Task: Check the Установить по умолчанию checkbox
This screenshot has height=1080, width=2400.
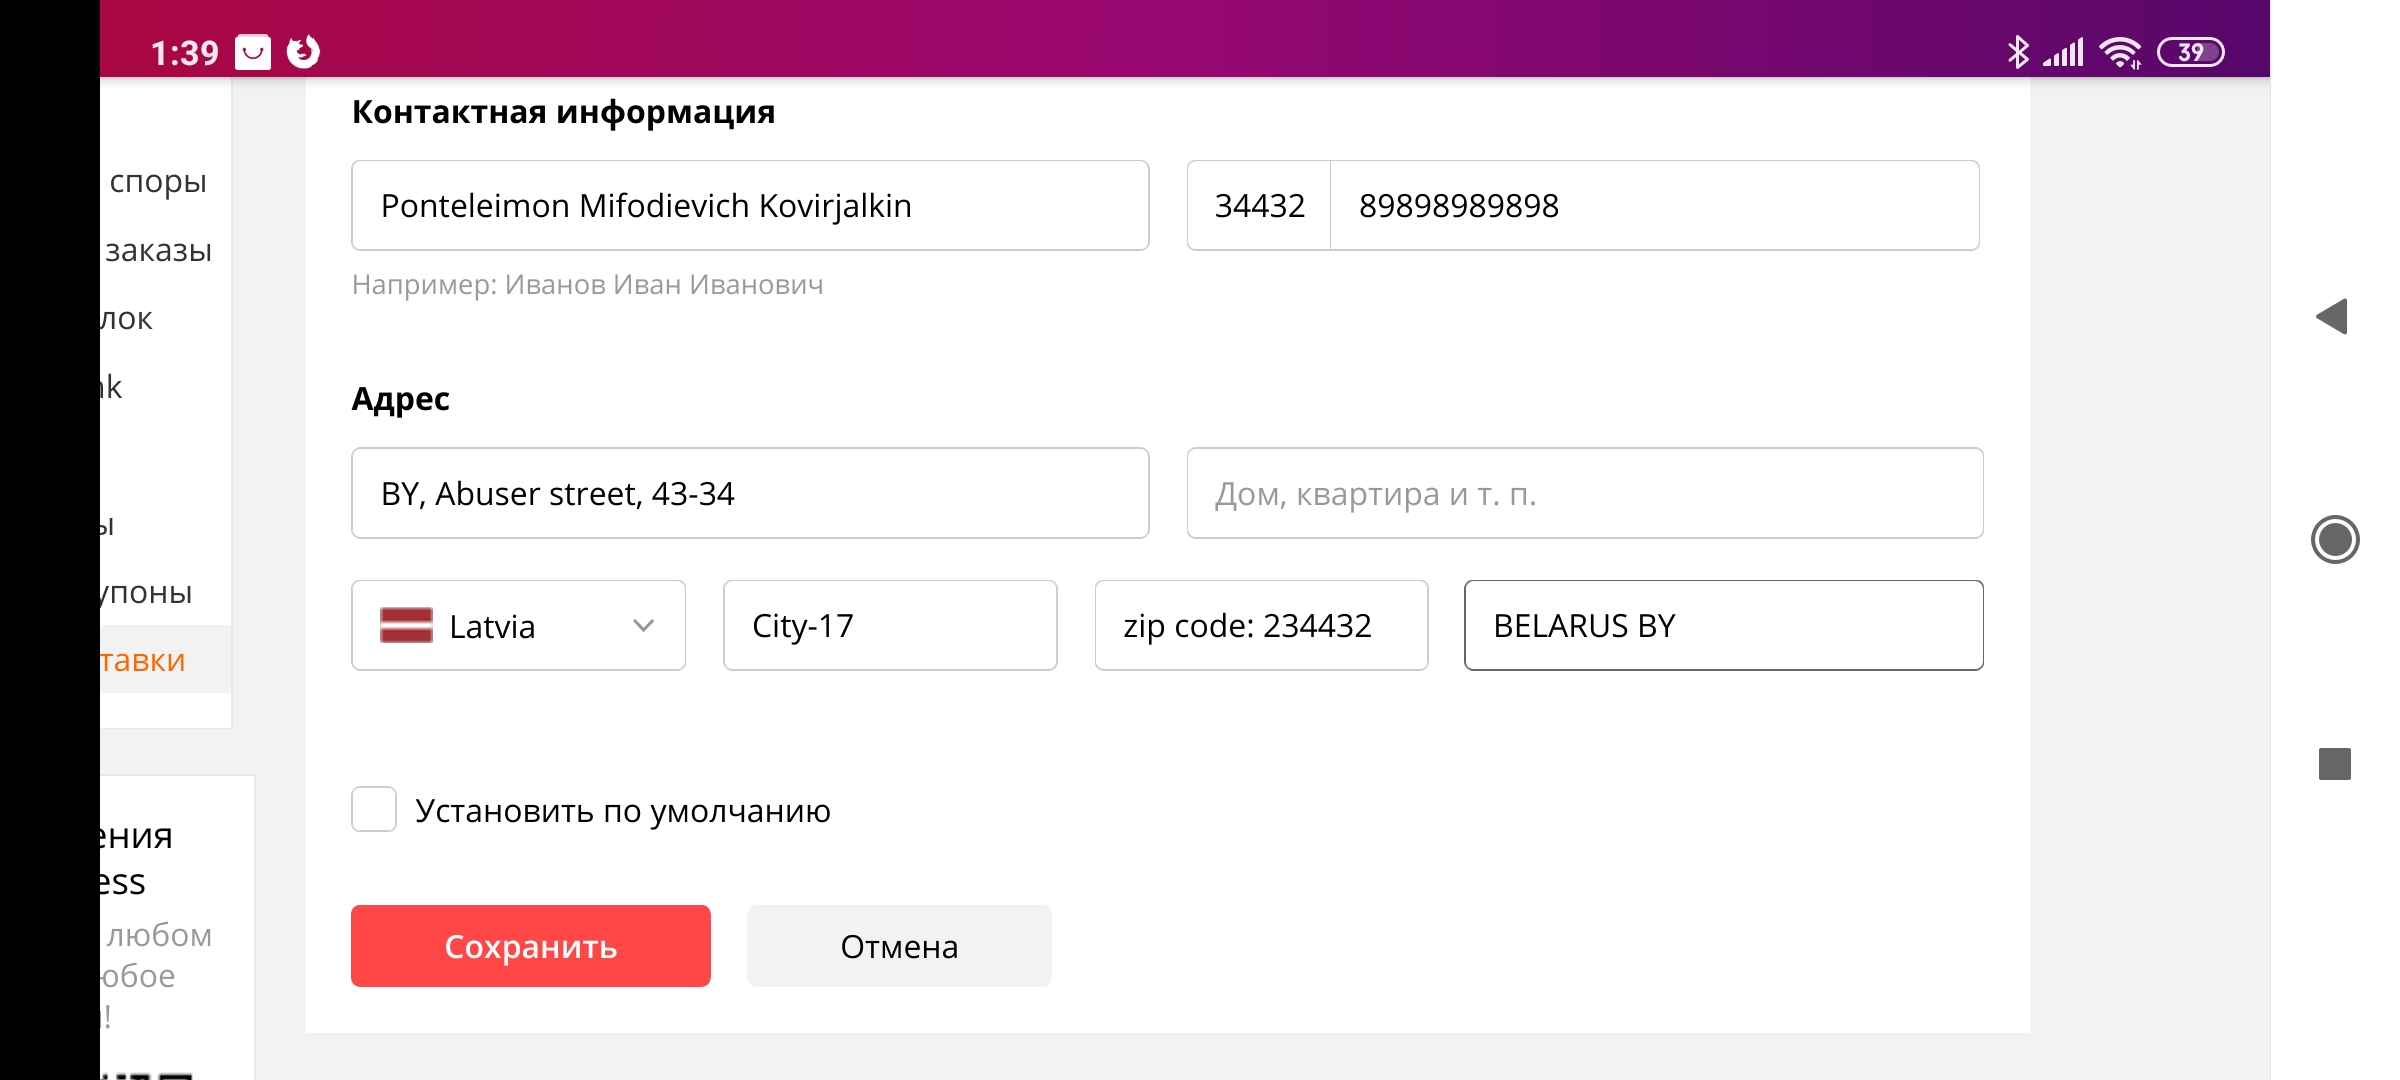Action: 374,810
